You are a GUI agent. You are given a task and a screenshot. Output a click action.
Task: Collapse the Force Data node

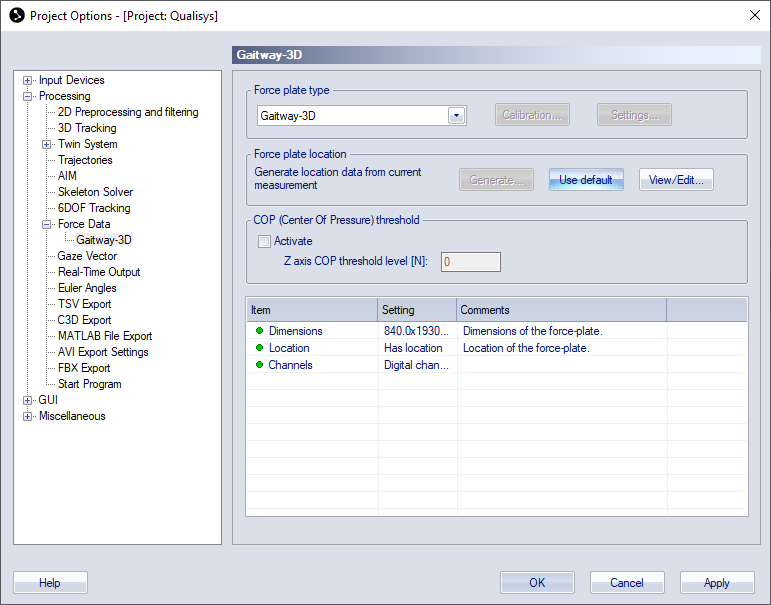coord(46,224)
